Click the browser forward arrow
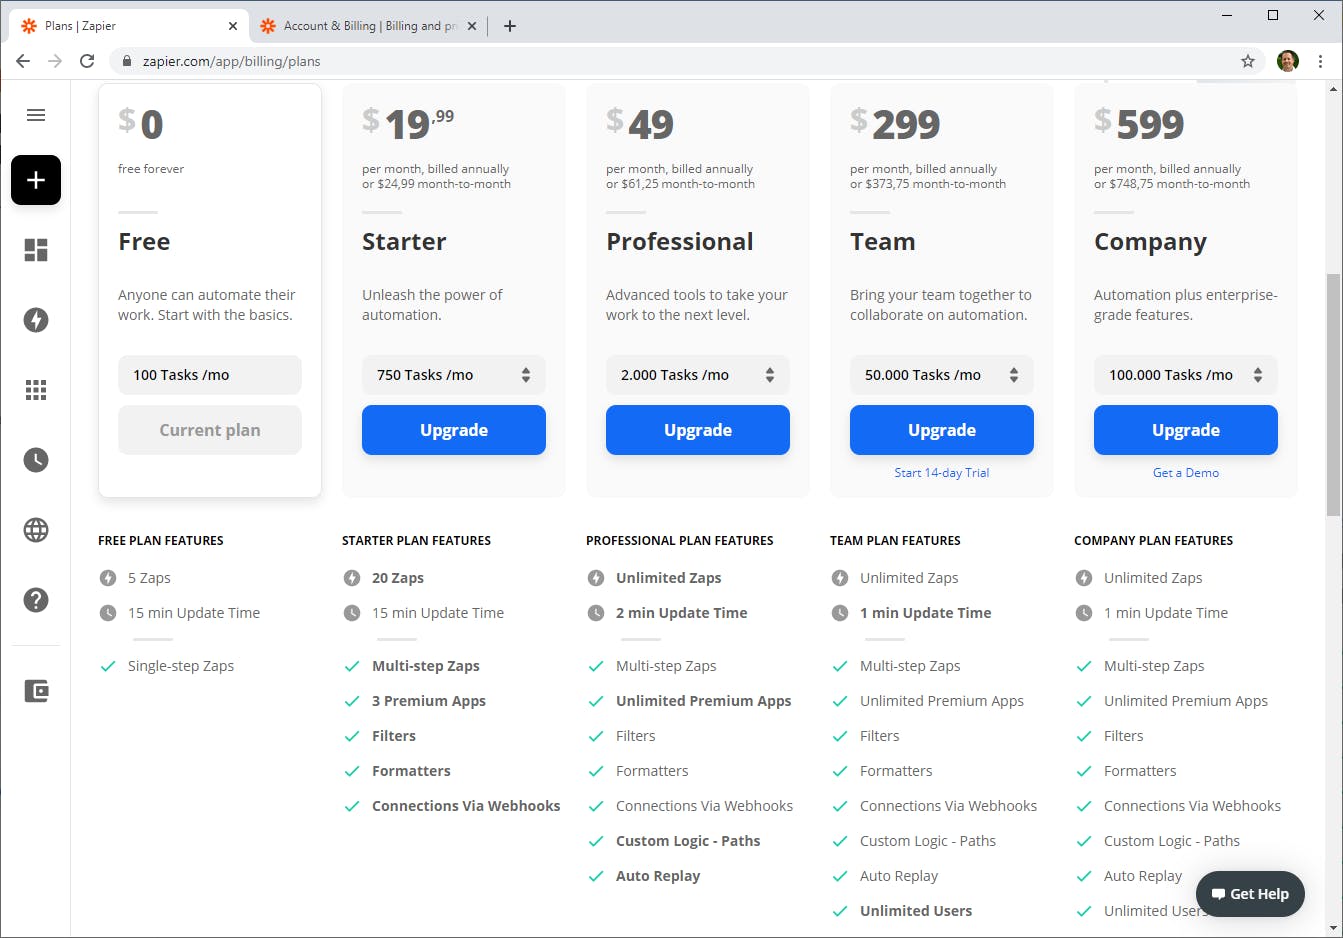 55,61
